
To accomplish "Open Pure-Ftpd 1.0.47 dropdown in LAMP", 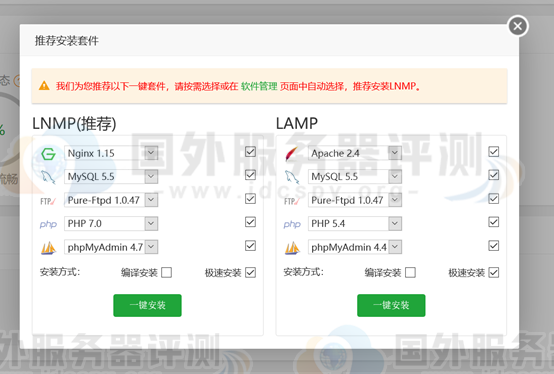I will click(355, 200).
